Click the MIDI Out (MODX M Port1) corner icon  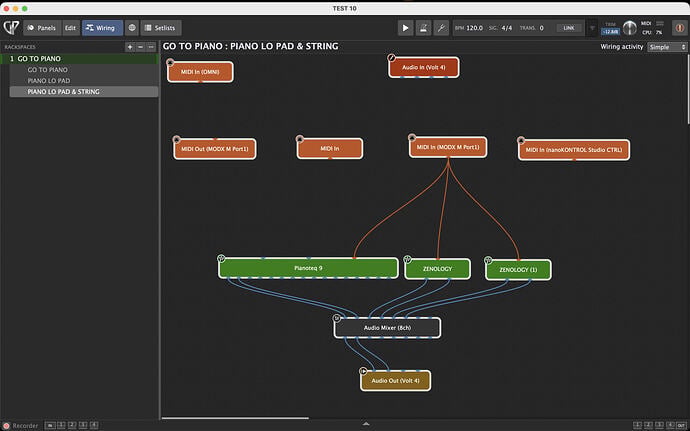click(x=176, y=140)
